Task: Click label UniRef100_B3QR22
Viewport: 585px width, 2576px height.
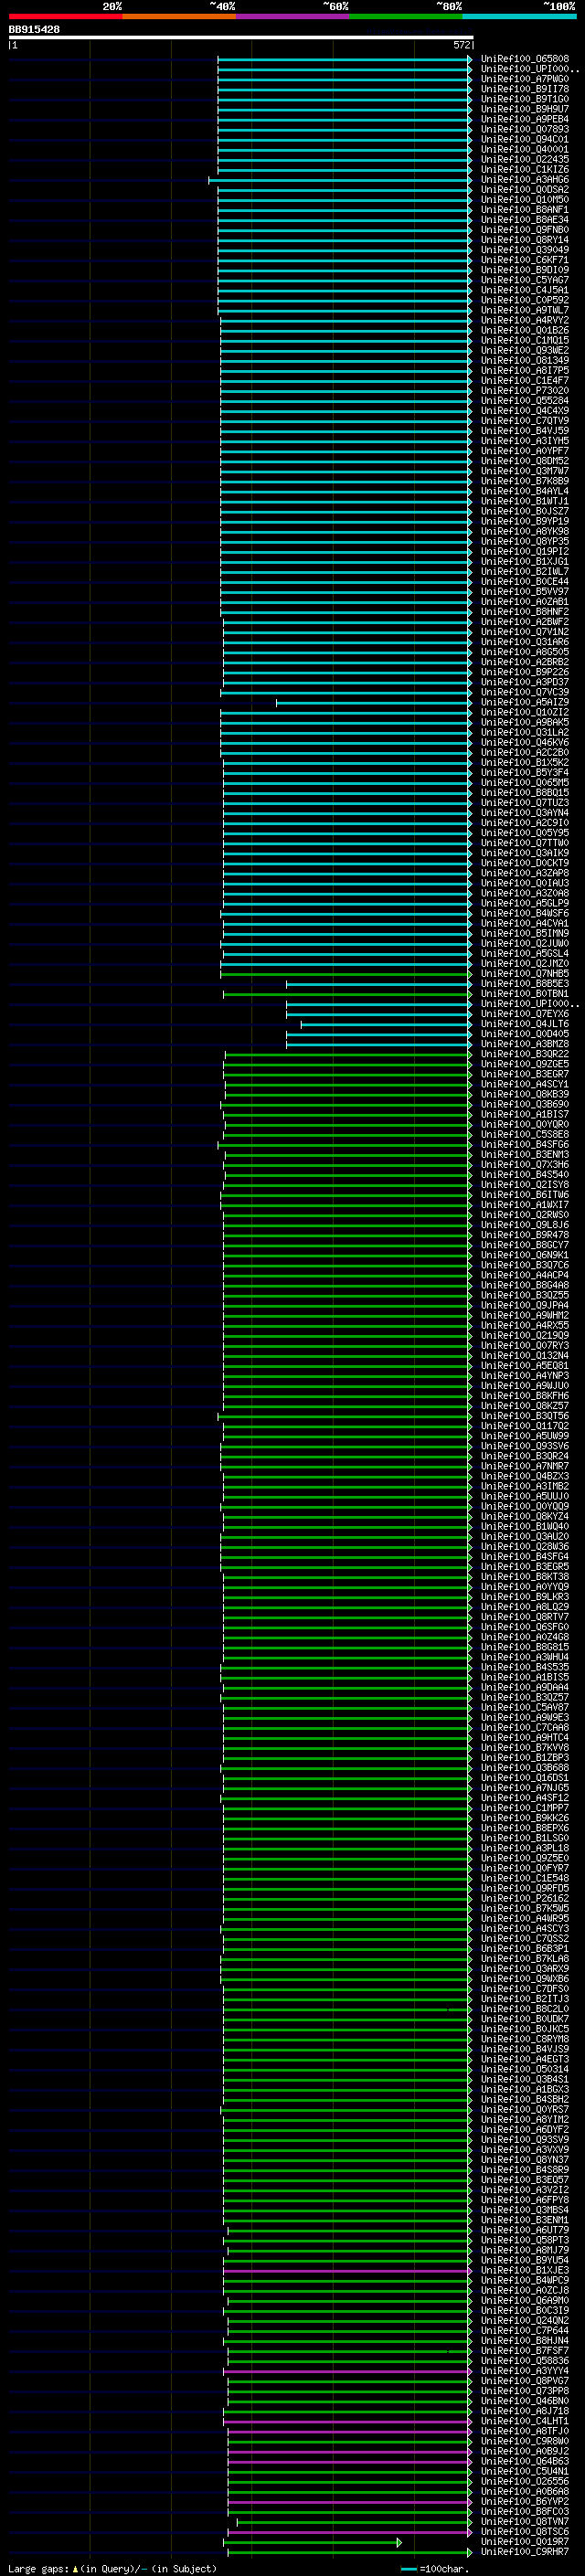Action: pyautogui.click(x=524, y=1054)
